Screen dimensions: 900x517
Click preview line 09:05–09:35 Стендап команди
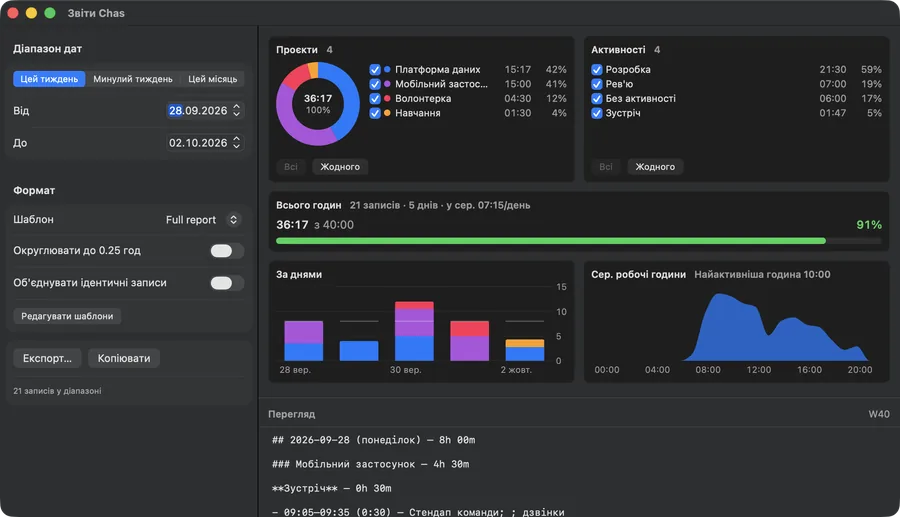[x=418, y=512]
